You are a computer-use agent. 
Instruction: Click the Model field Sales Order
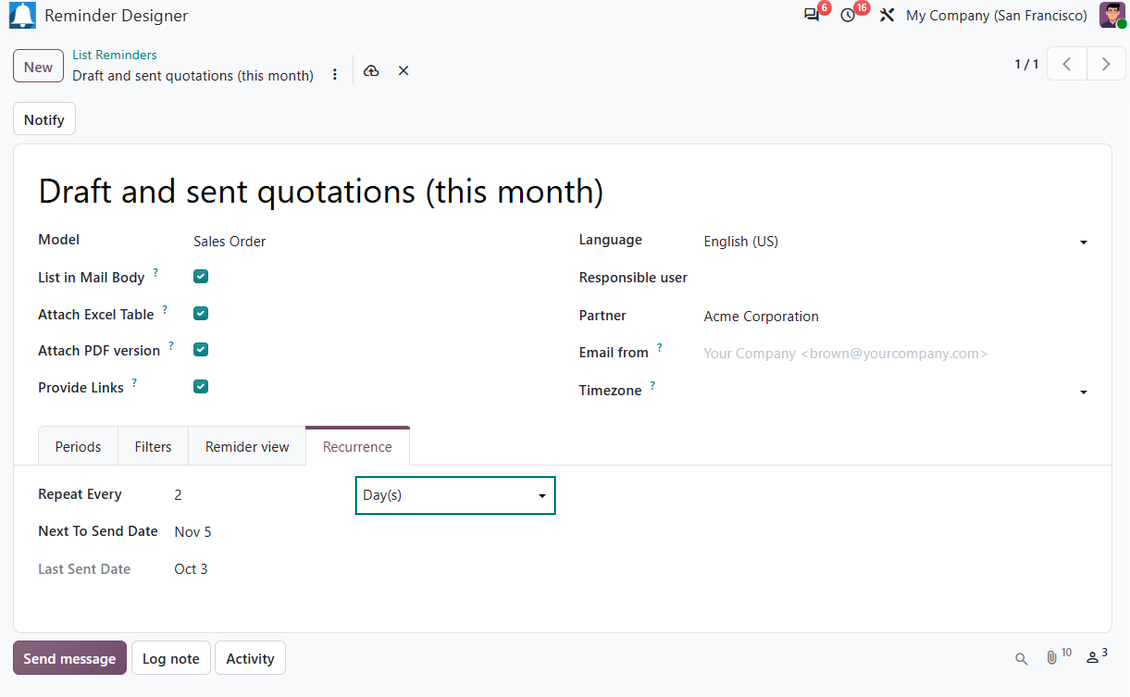coord(229,241)
